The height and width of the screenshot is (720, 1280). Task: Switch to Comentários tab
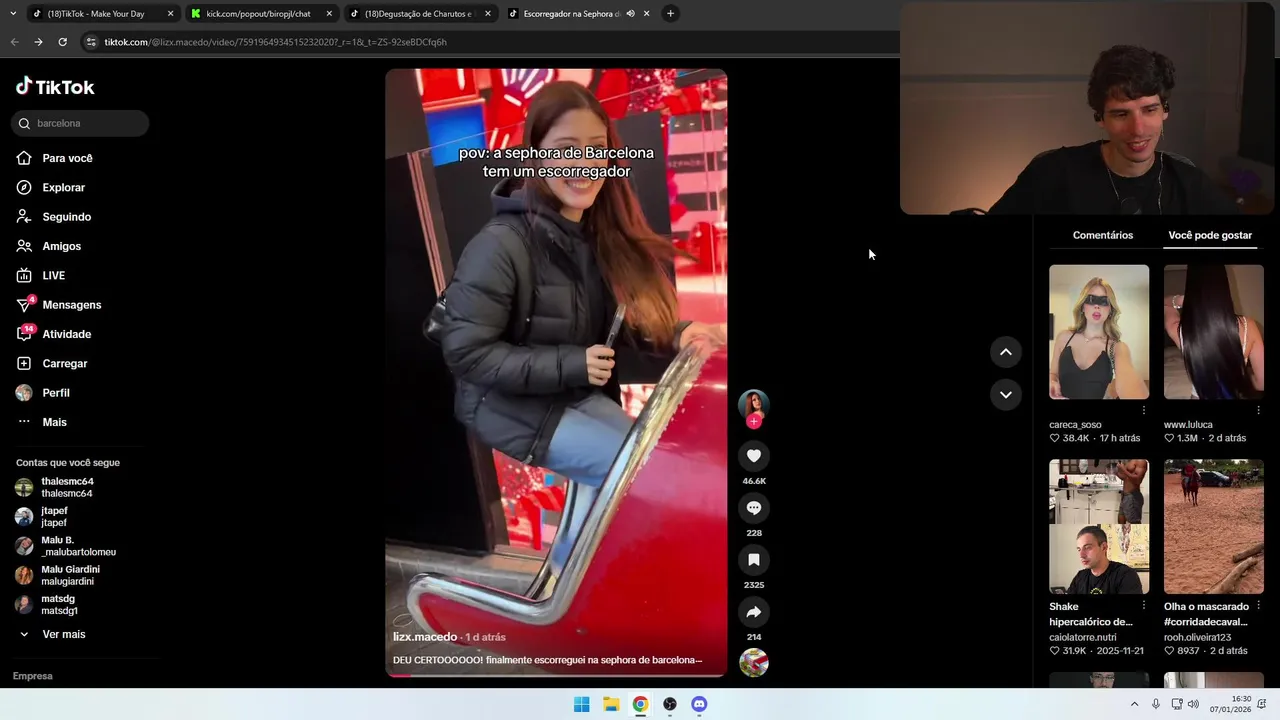[1103, 235]
